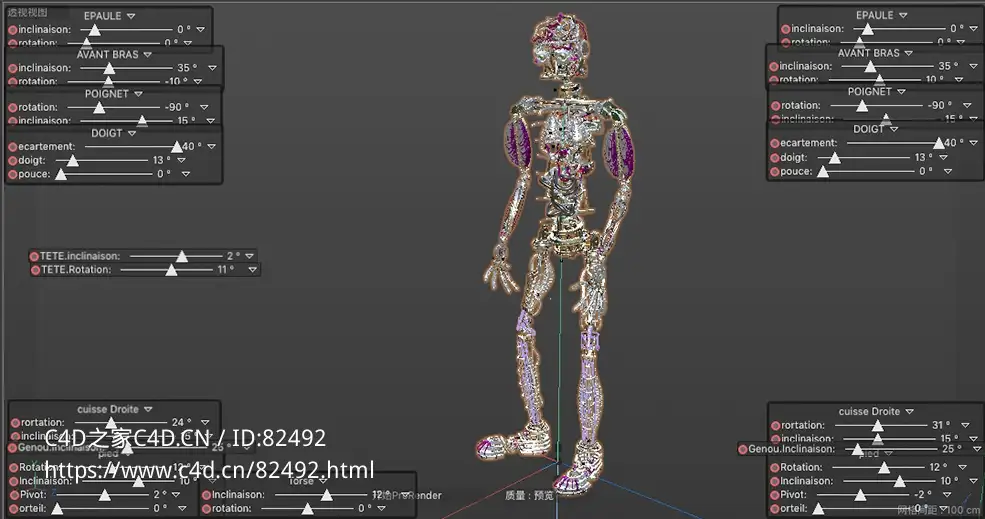Click the '-90 °' value in right POIGNET panel
The height and width of the screenshot is (519, 985).
[x=940, y=106]
